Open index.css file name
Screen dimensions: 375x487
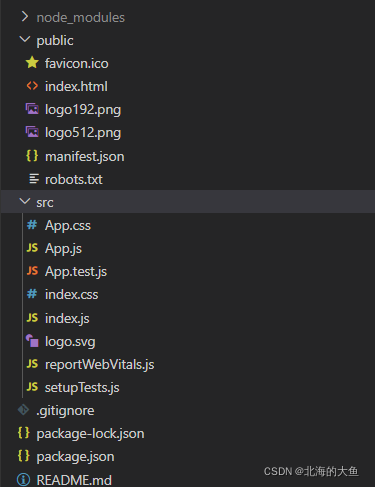[72, 295]
